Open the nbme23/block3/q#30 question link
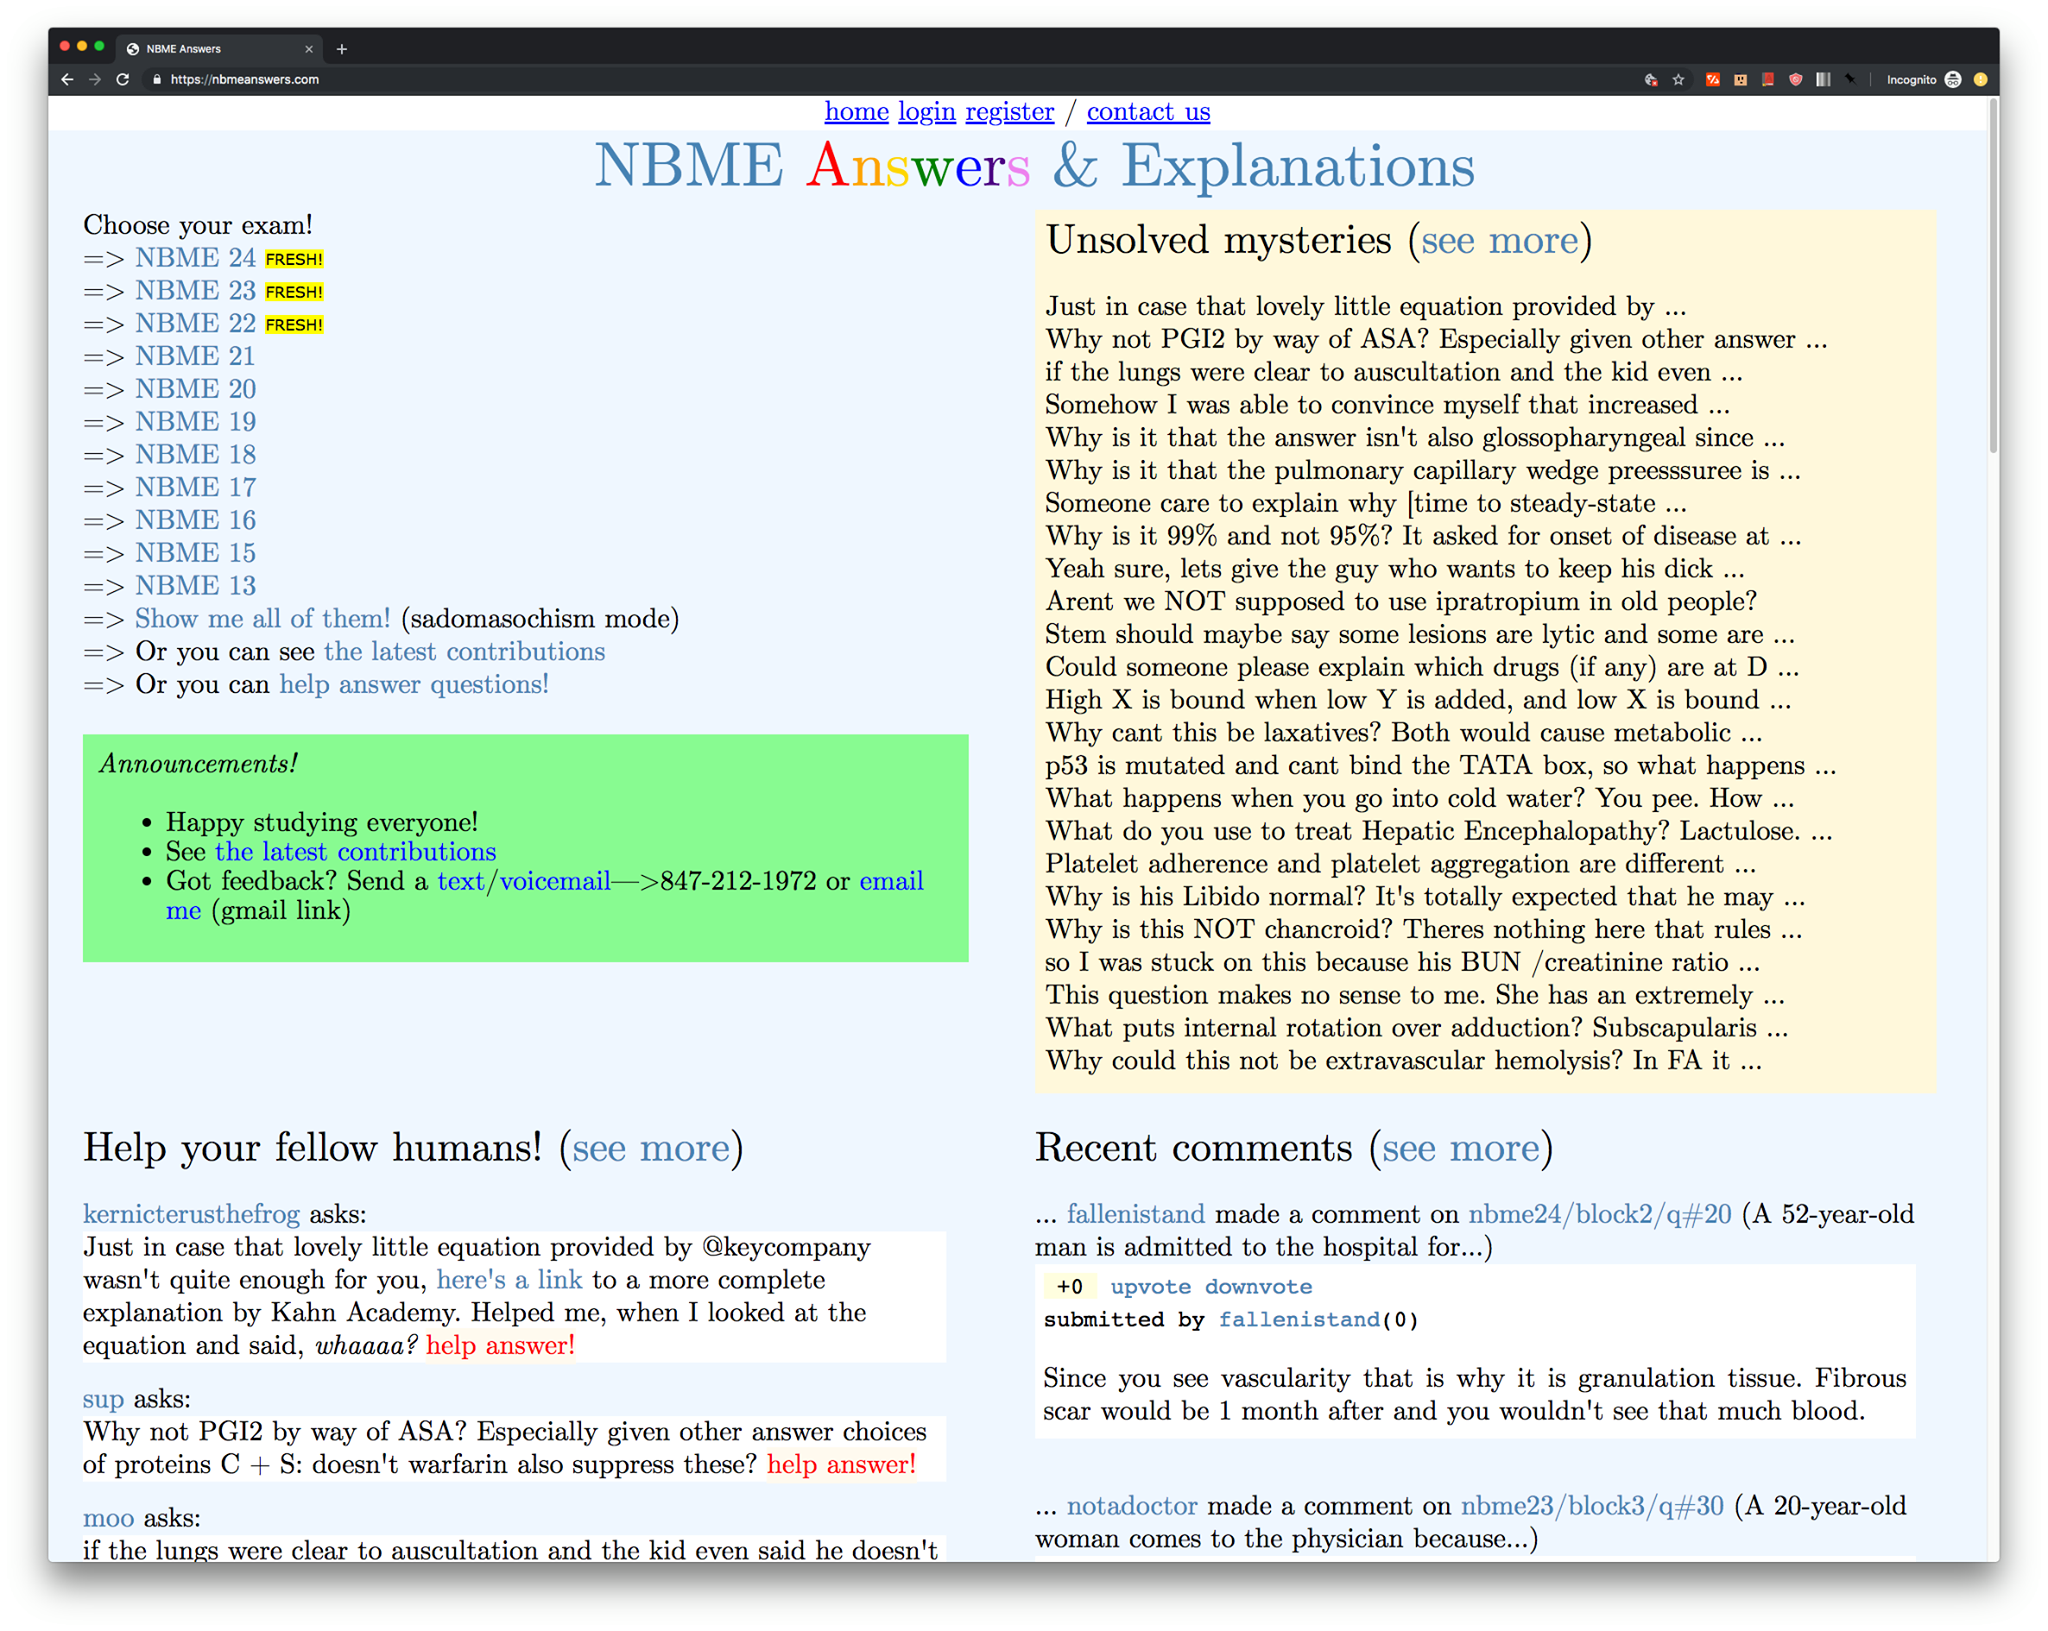 coord(1592,1507)
